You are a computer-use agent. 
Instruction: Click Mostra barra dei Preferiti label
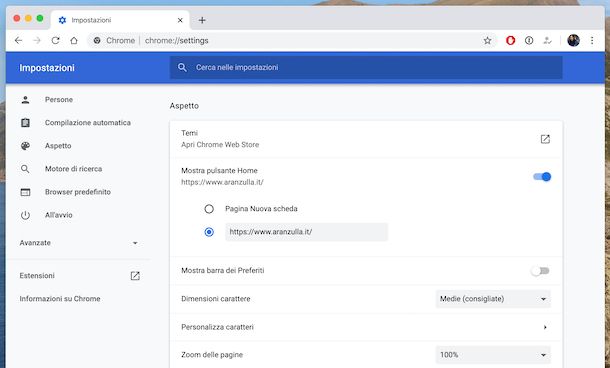(223, 271)
